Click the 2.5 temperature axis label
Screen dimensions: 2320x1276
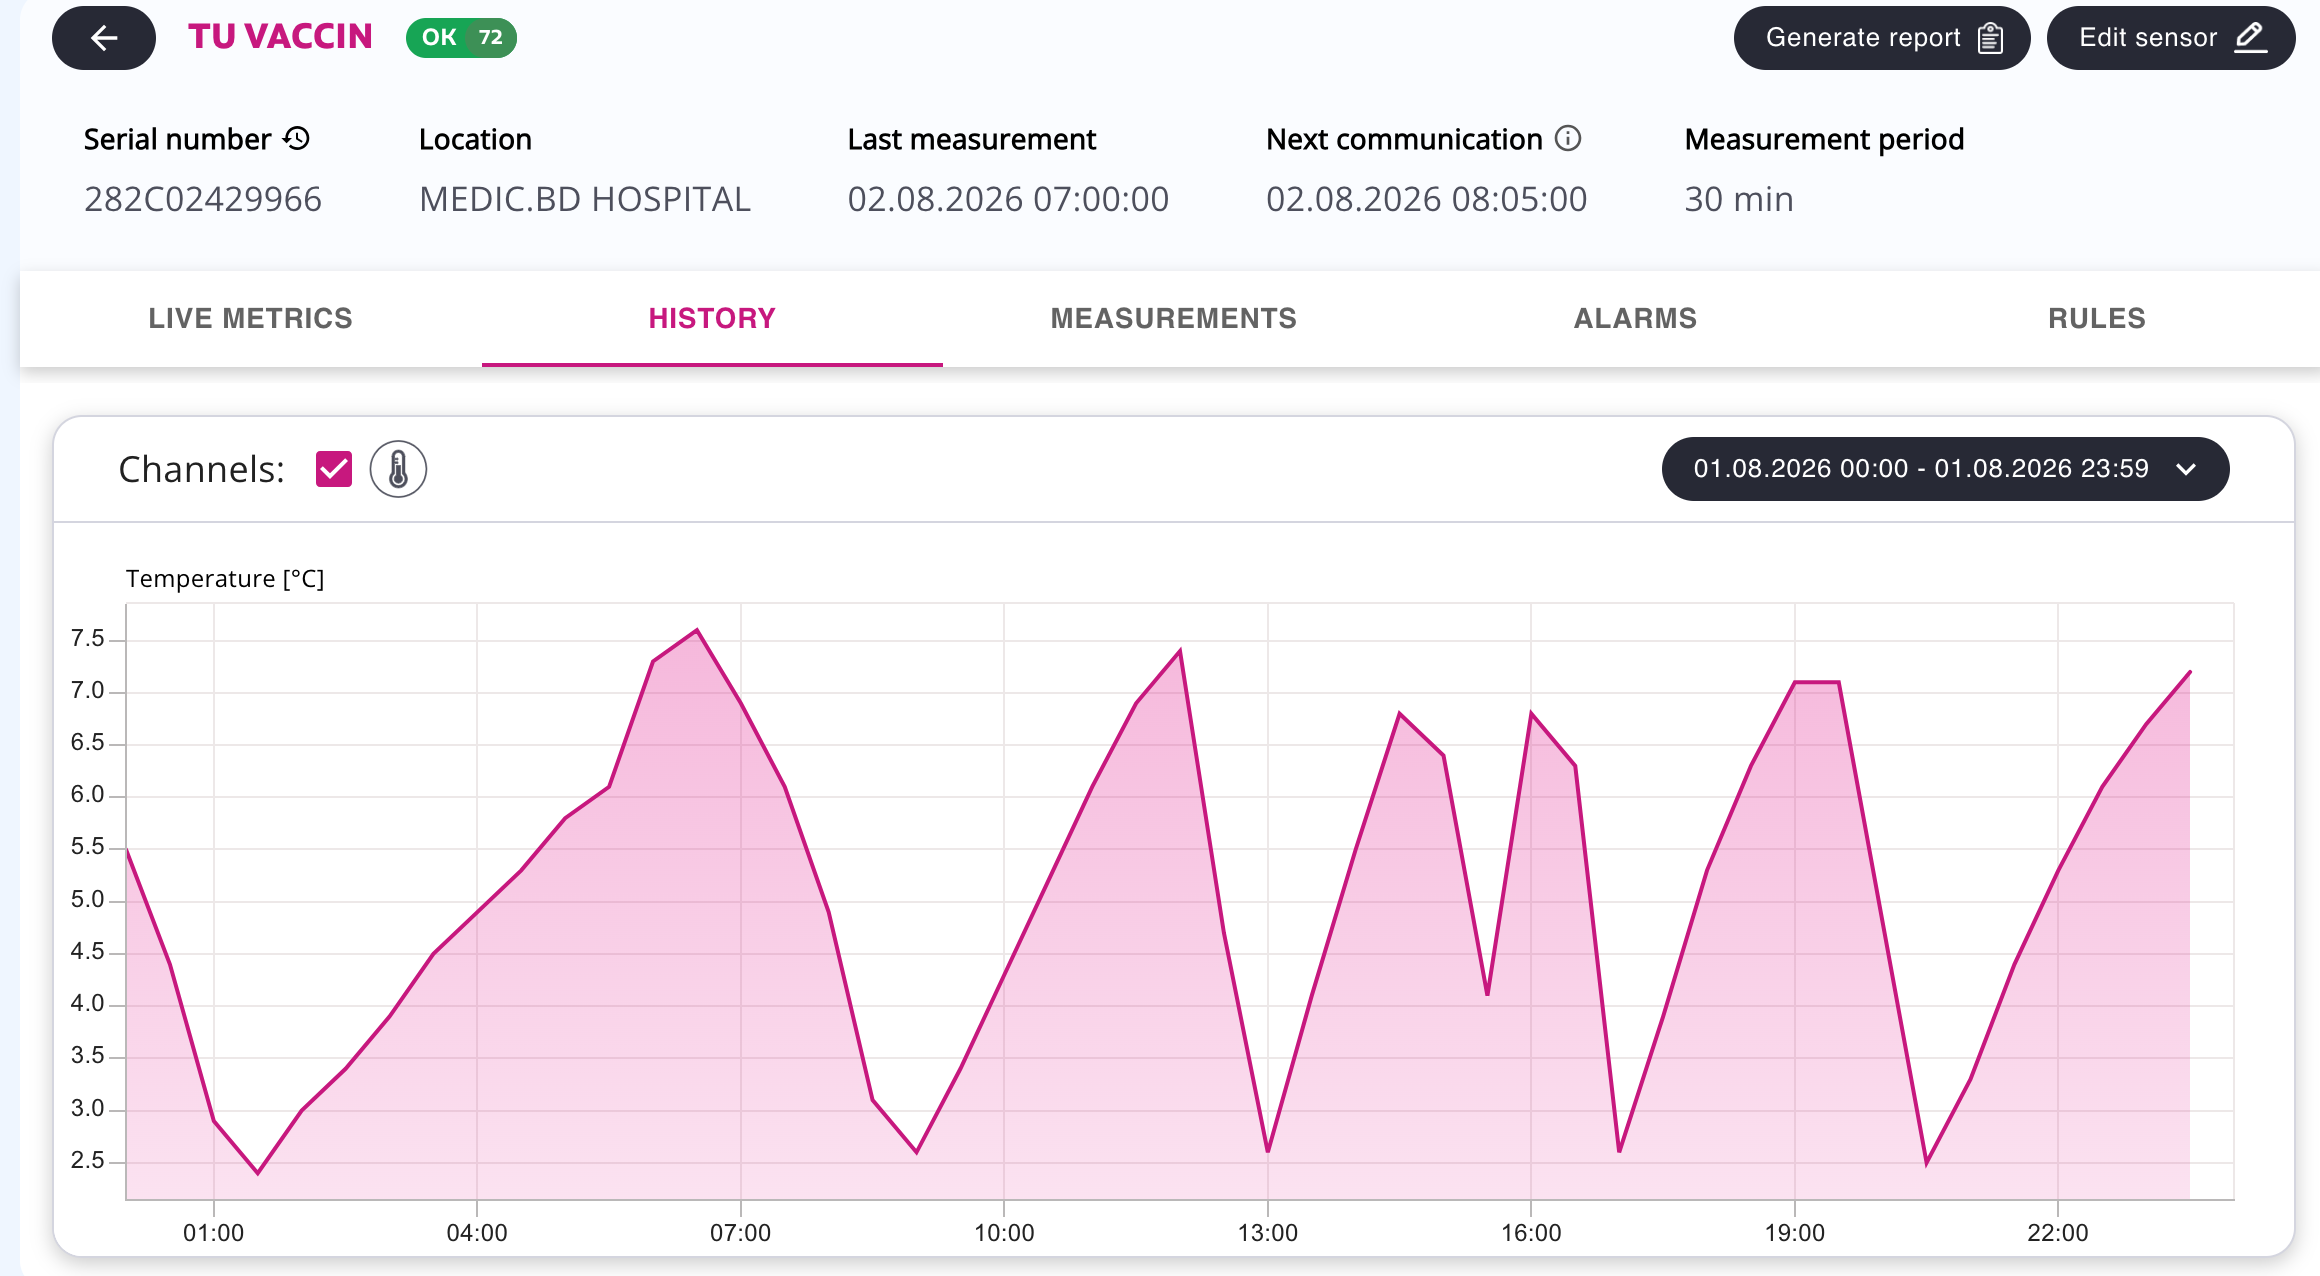click(88, 1161)
